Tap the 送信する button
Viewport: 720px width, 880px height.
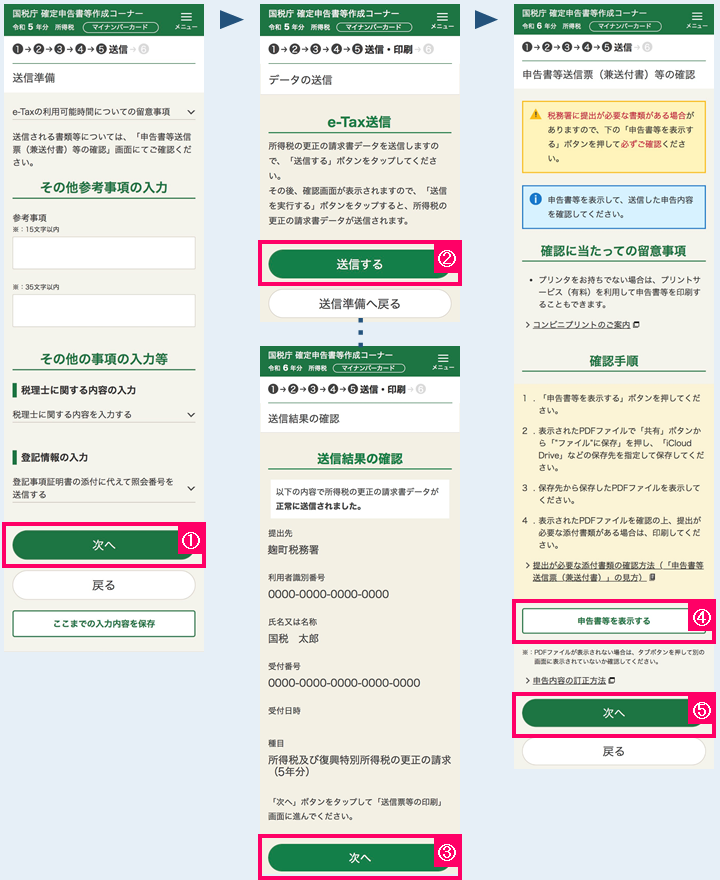click(360, 264)
